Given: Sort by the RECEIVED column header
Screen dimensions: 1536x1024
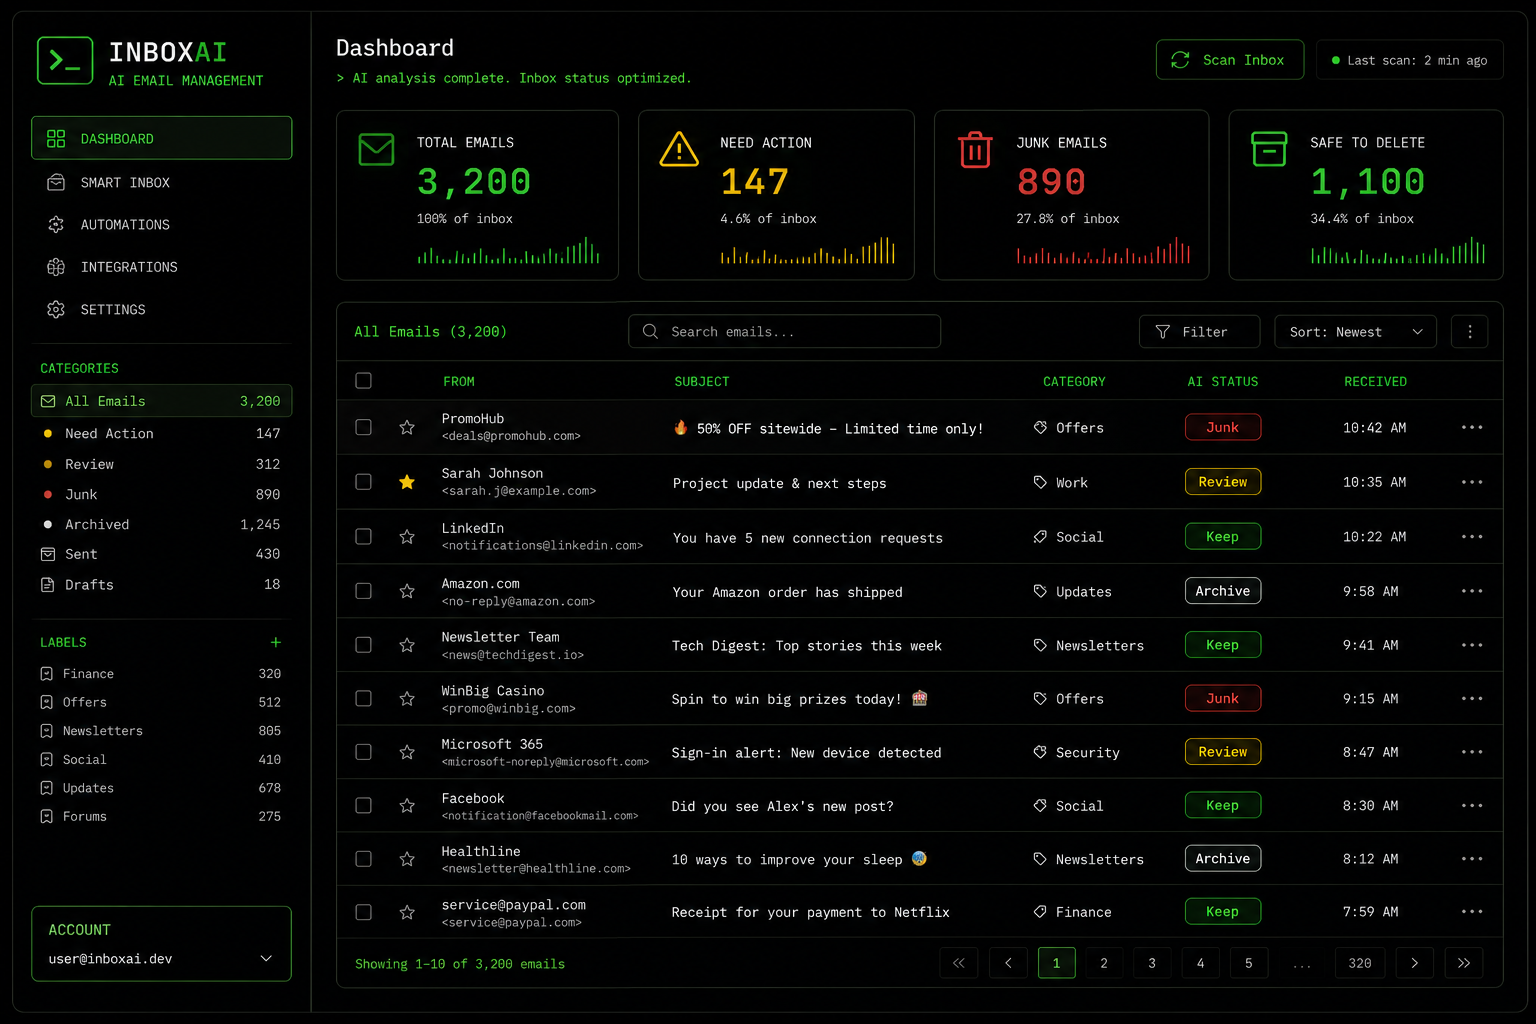Looking at the screenshot, I should point(1375,381).
